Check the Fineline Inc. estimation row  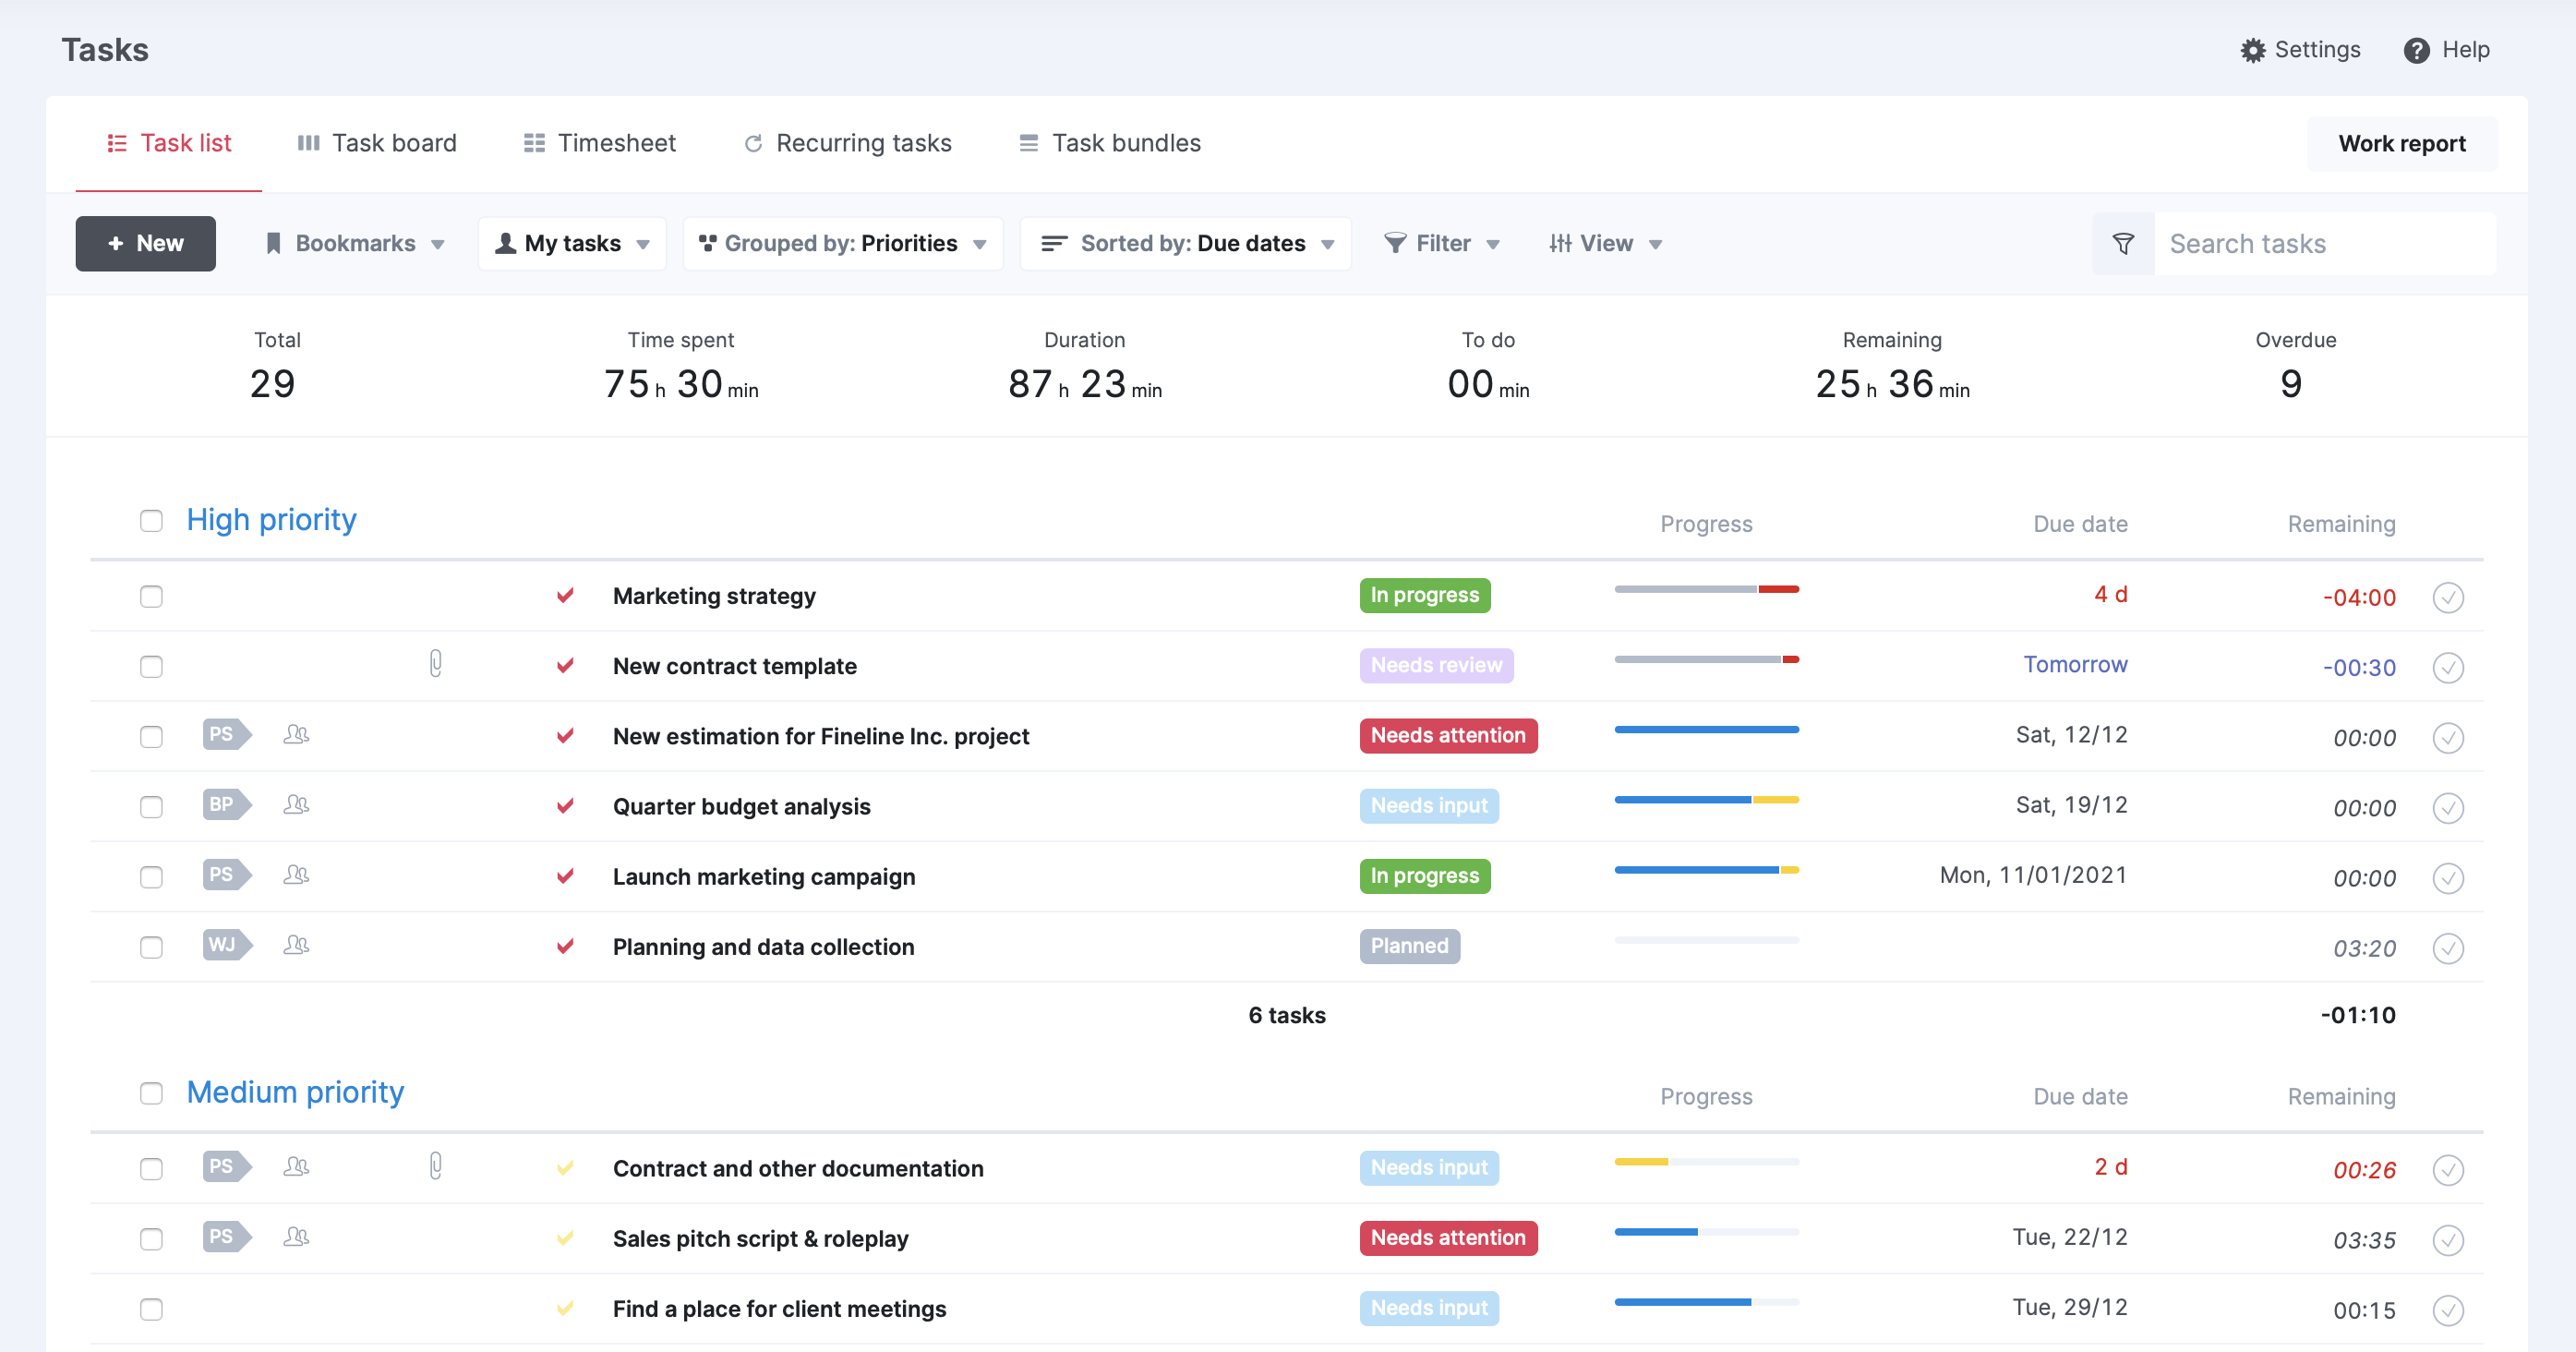(151, 737)
